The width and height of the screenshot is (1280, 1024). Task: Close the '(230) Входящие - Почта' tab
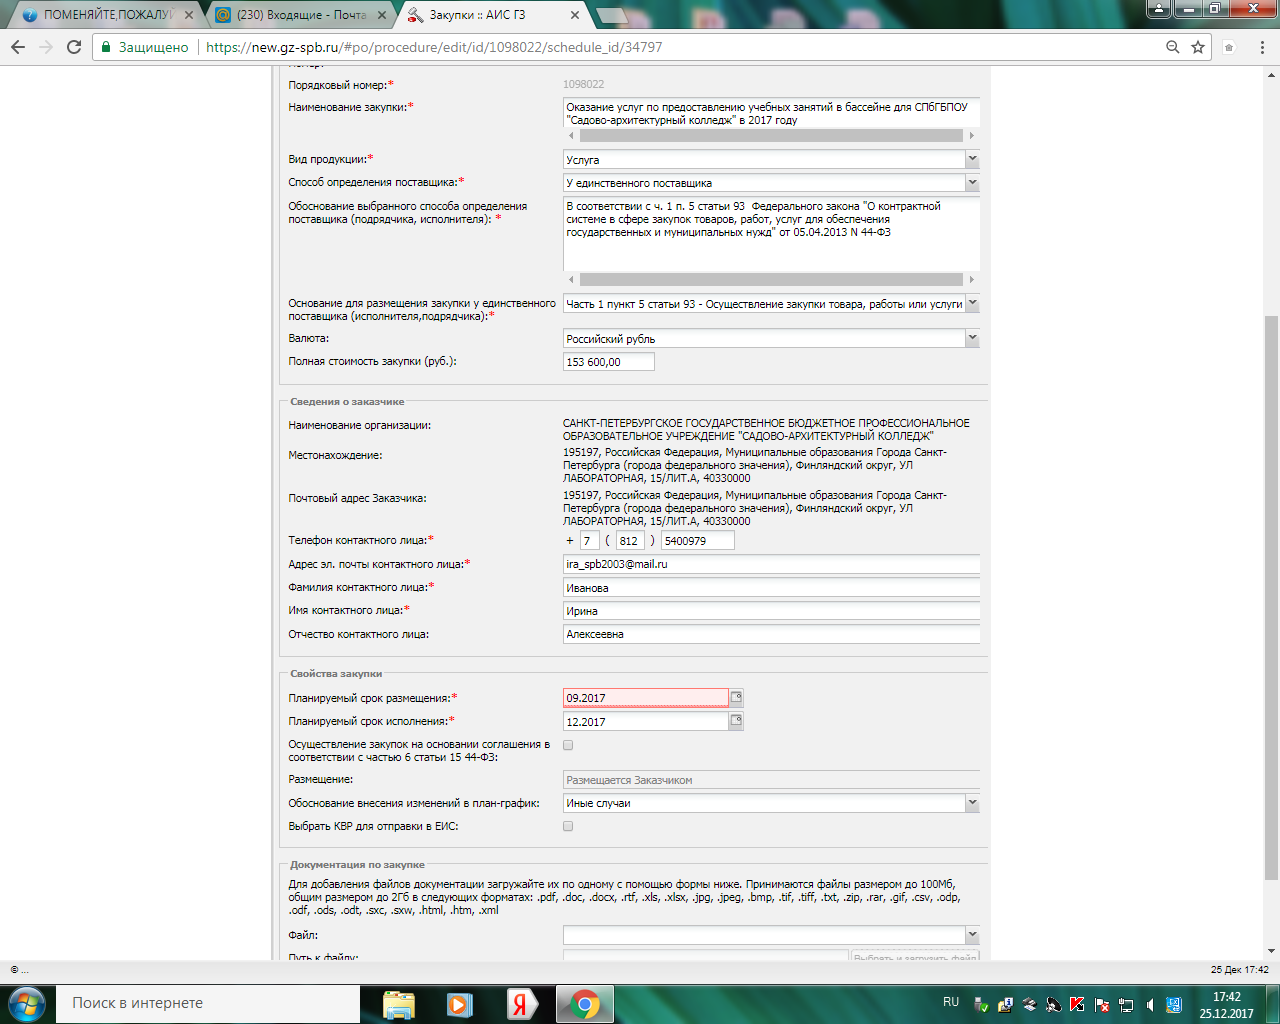(381, 15)
